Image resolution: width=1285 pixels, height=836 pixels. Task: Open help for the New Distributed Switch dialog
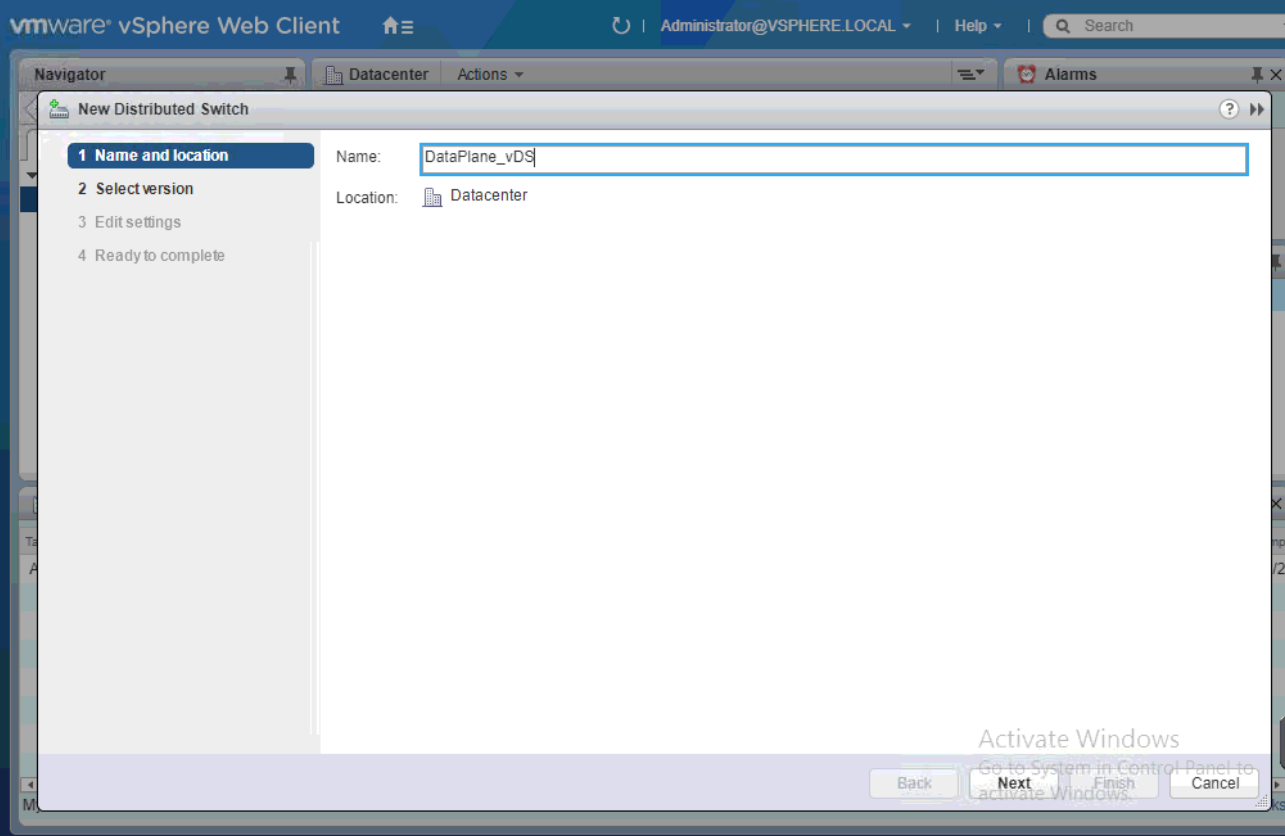click(1229, 109)
